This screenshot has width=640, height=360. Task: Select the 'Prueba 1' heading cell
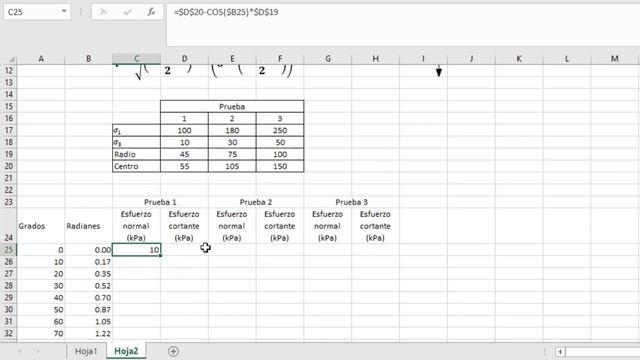pos(160,202)
